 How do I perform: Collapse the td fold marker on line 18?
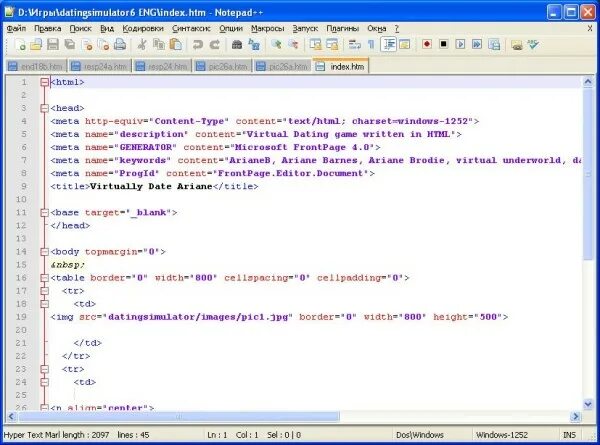44,304
